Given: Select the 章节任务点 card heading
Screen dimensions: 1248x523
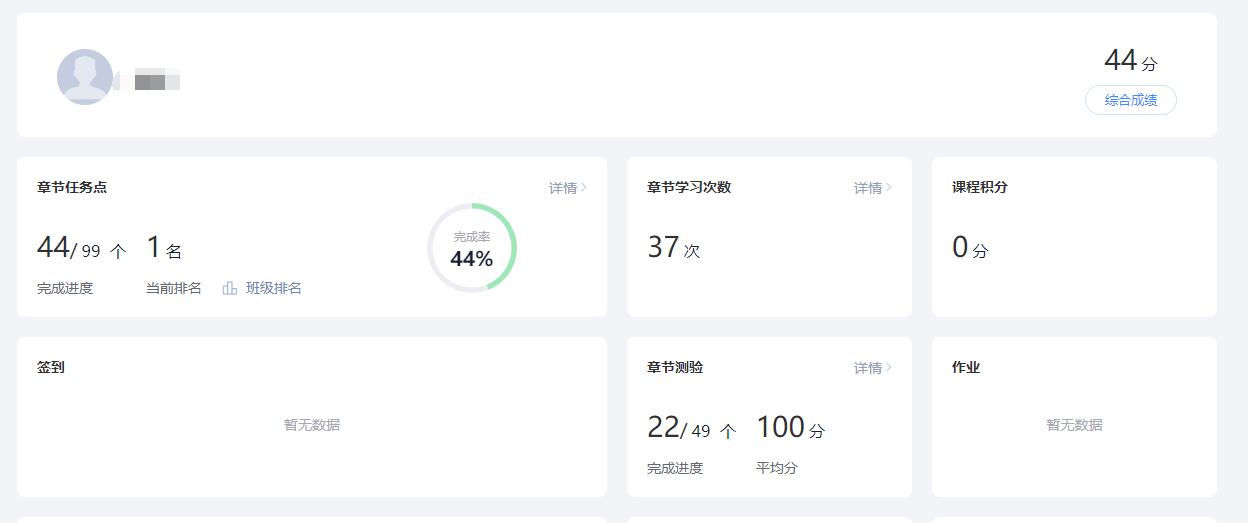Looking at the screenshot, I should 72,187.
